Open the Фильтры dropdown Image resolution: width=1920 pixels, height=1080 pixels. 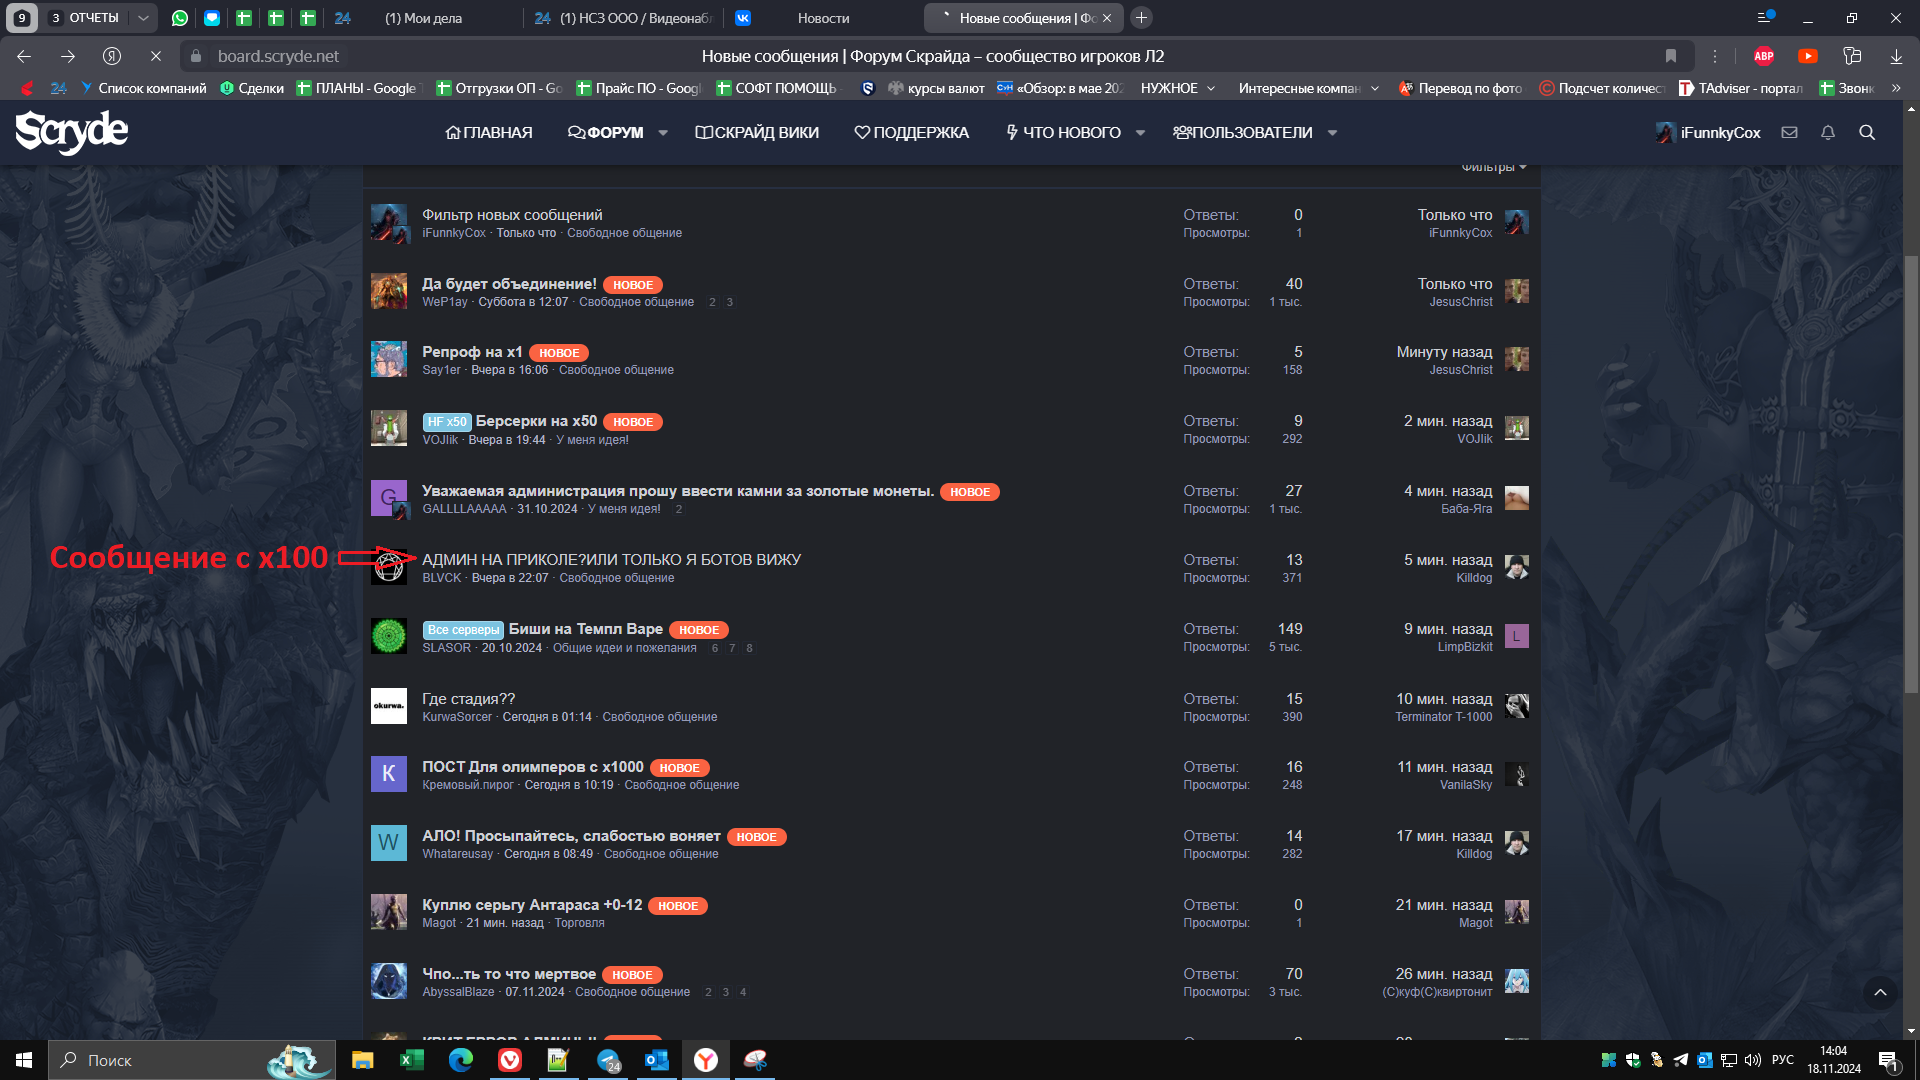point(1493,167)
